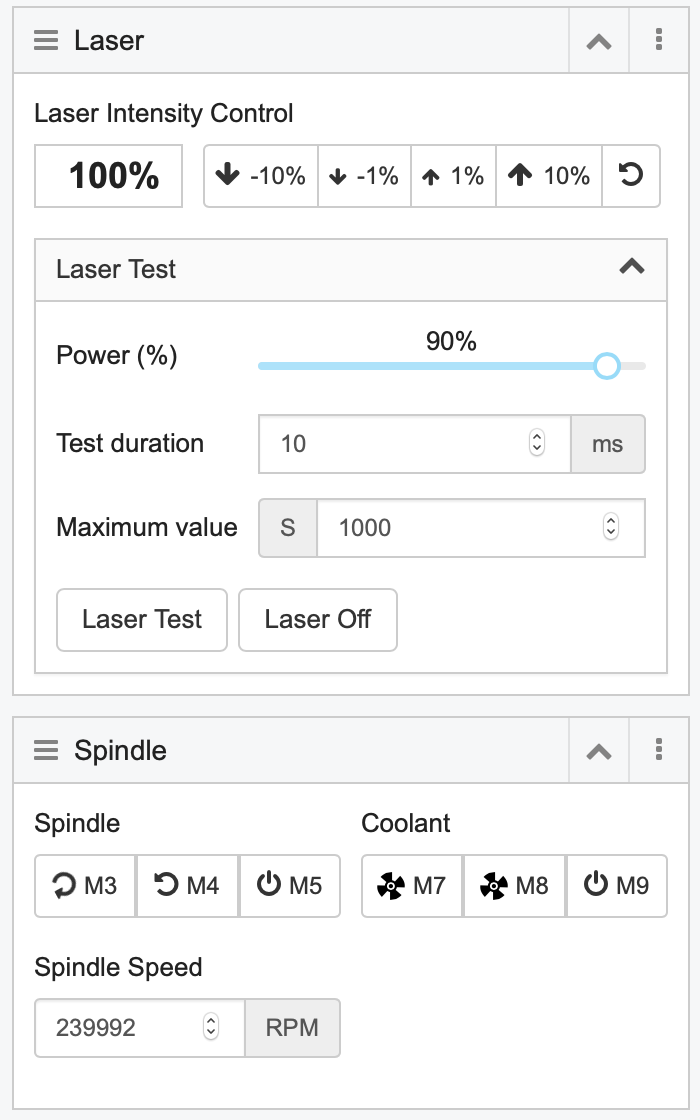
Task: Collapse the Laser widget with its chevron
Action: (599, 41)
